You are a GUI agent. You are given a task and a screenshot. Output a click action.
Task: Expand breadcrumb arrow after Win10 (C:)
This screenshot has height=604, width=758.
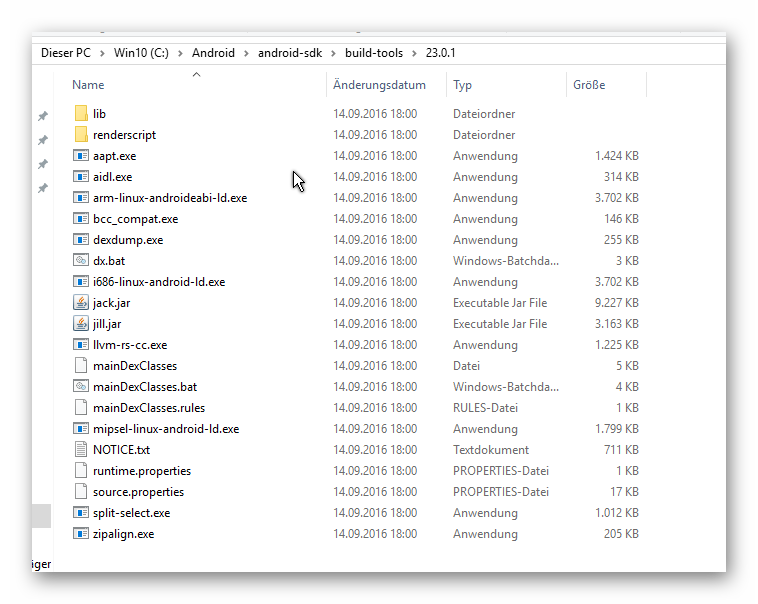pyautogui.click(x=183, y=53)
